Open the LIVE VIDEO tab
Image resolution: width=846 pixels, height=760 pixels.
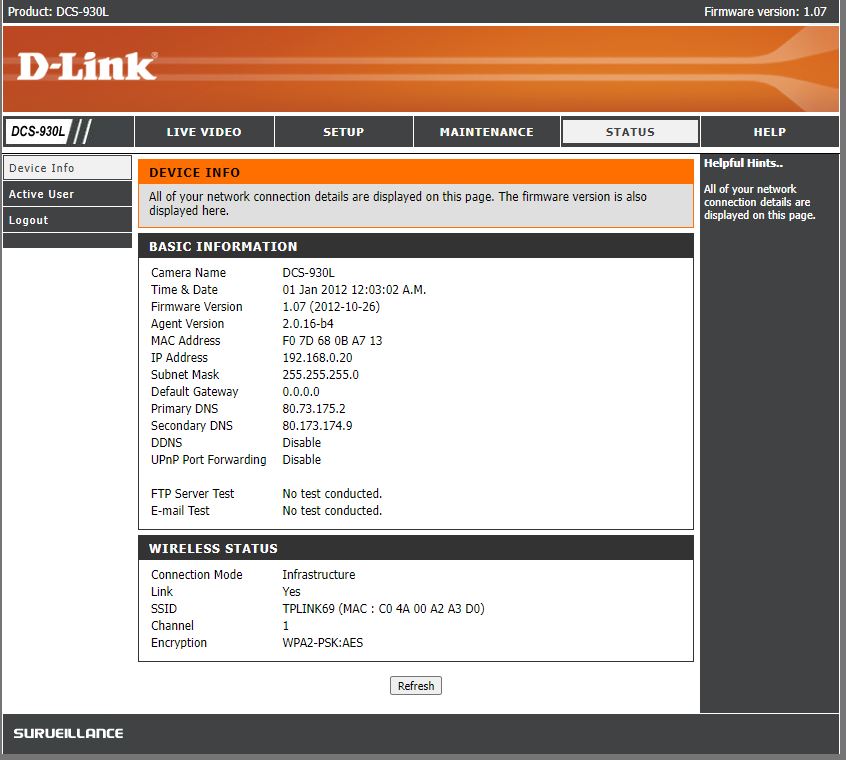(x=204, y=132)
